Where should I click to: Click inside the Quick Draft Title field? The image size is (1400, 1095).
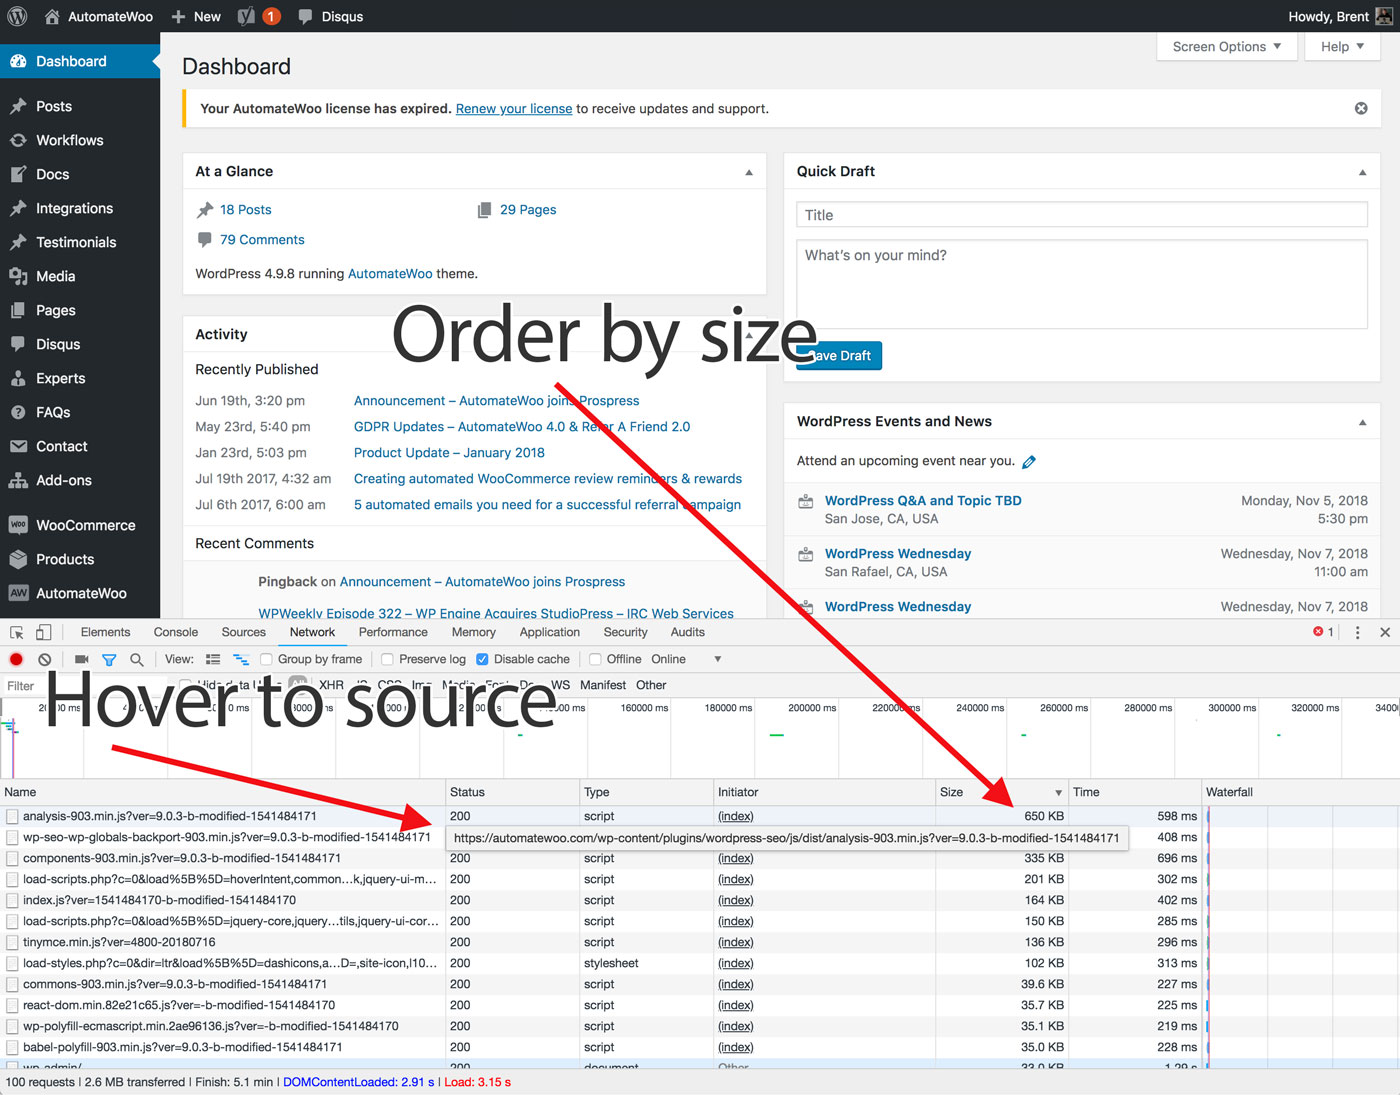(x=1080, y=214)
